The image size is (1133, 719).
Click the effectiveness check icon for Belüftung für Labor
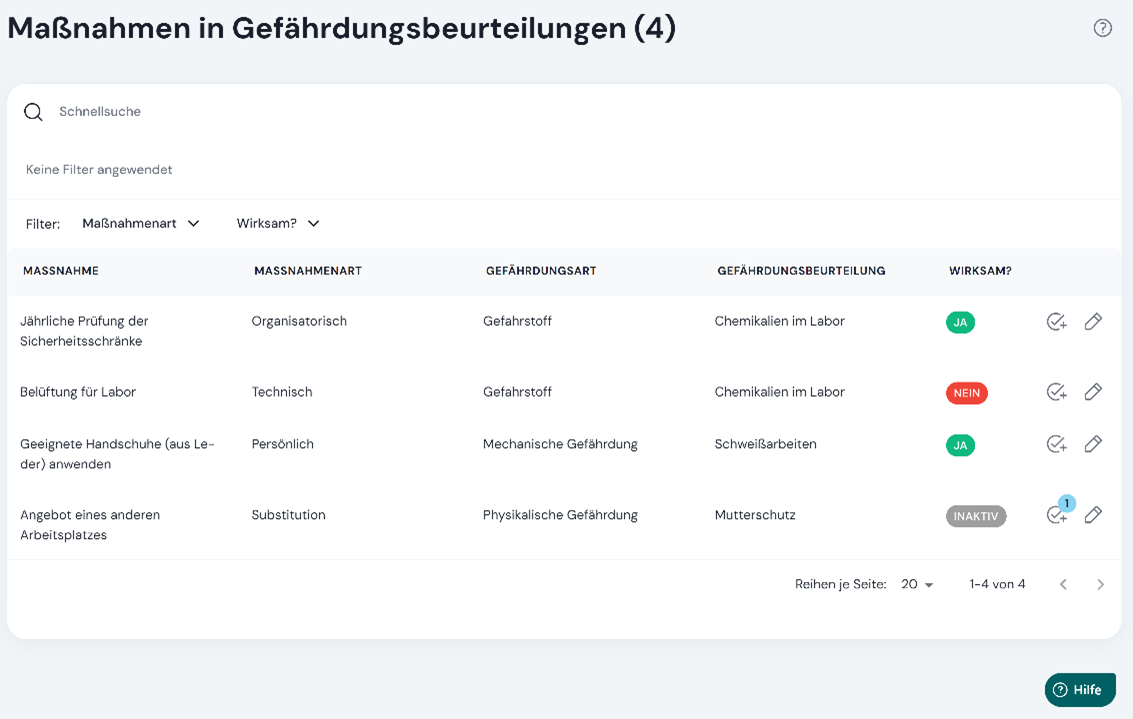coord(1056,392)
